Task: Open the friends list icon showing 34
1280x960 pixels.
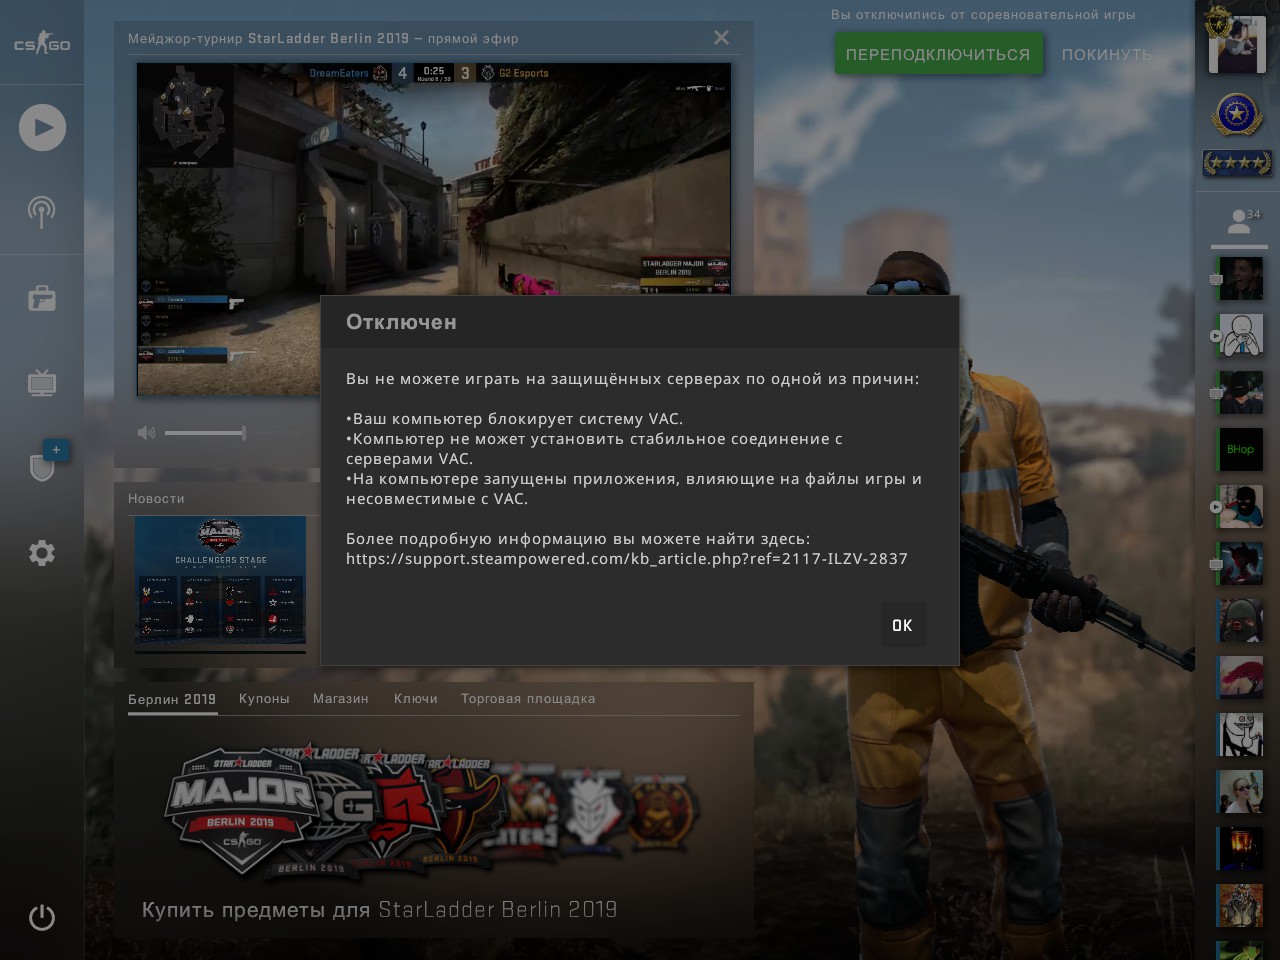Action: point(1240,221)
